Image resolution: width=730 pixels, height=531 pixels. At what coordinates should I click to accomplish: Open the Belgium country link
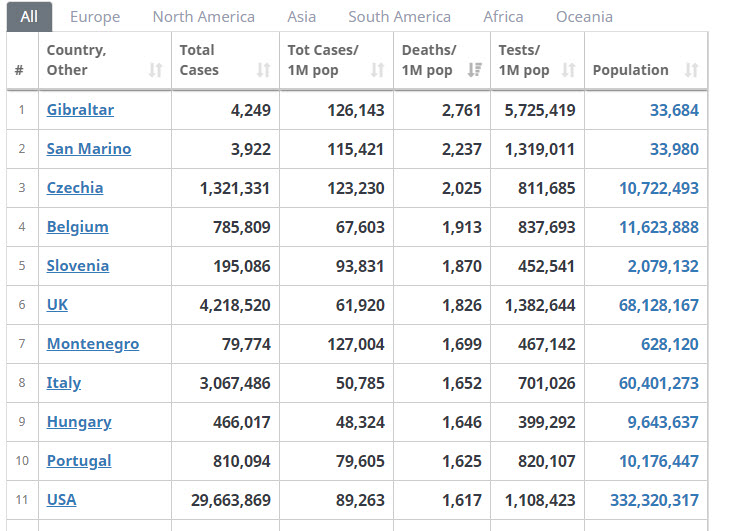[x=77, y=227]
